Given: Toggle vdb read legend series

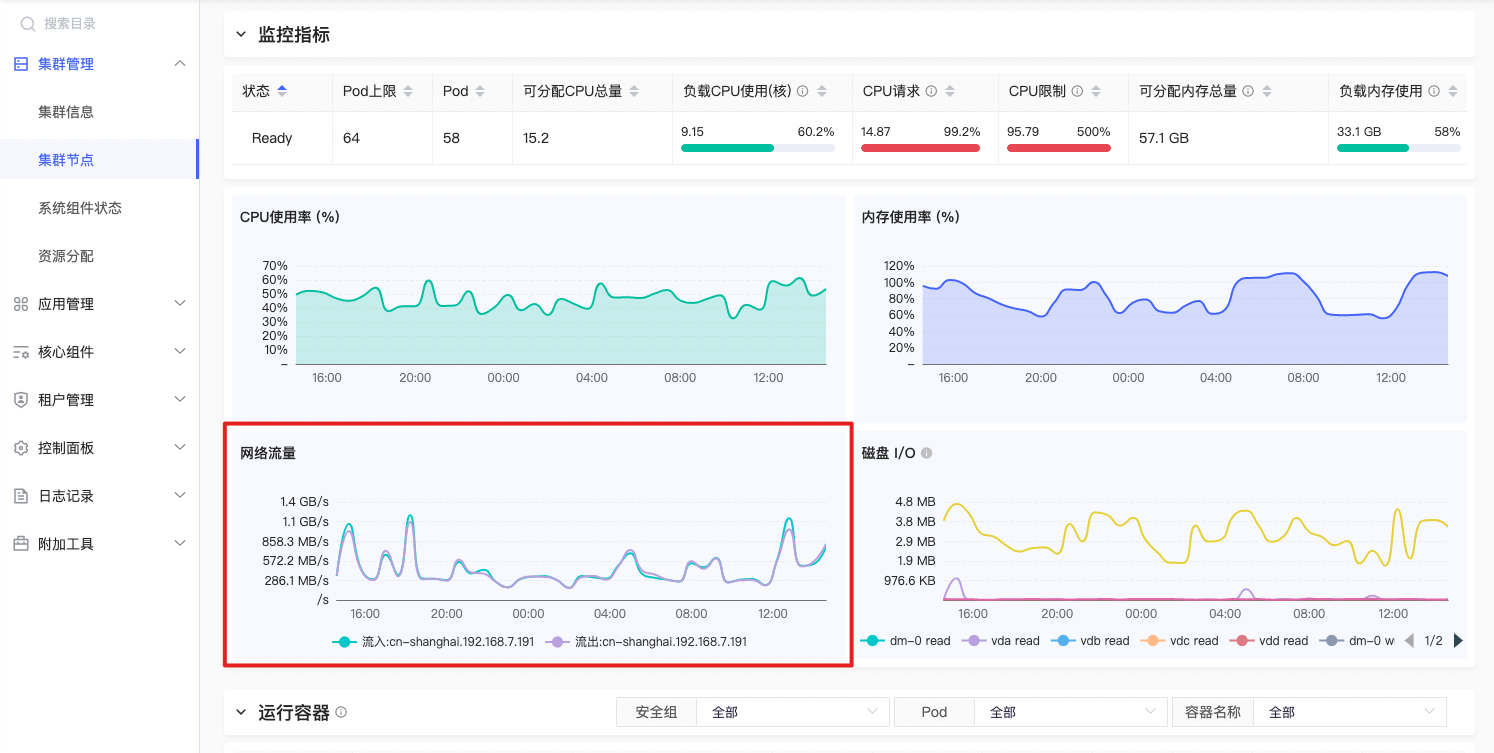Looking at the screenshot, I should (1090, 641).
